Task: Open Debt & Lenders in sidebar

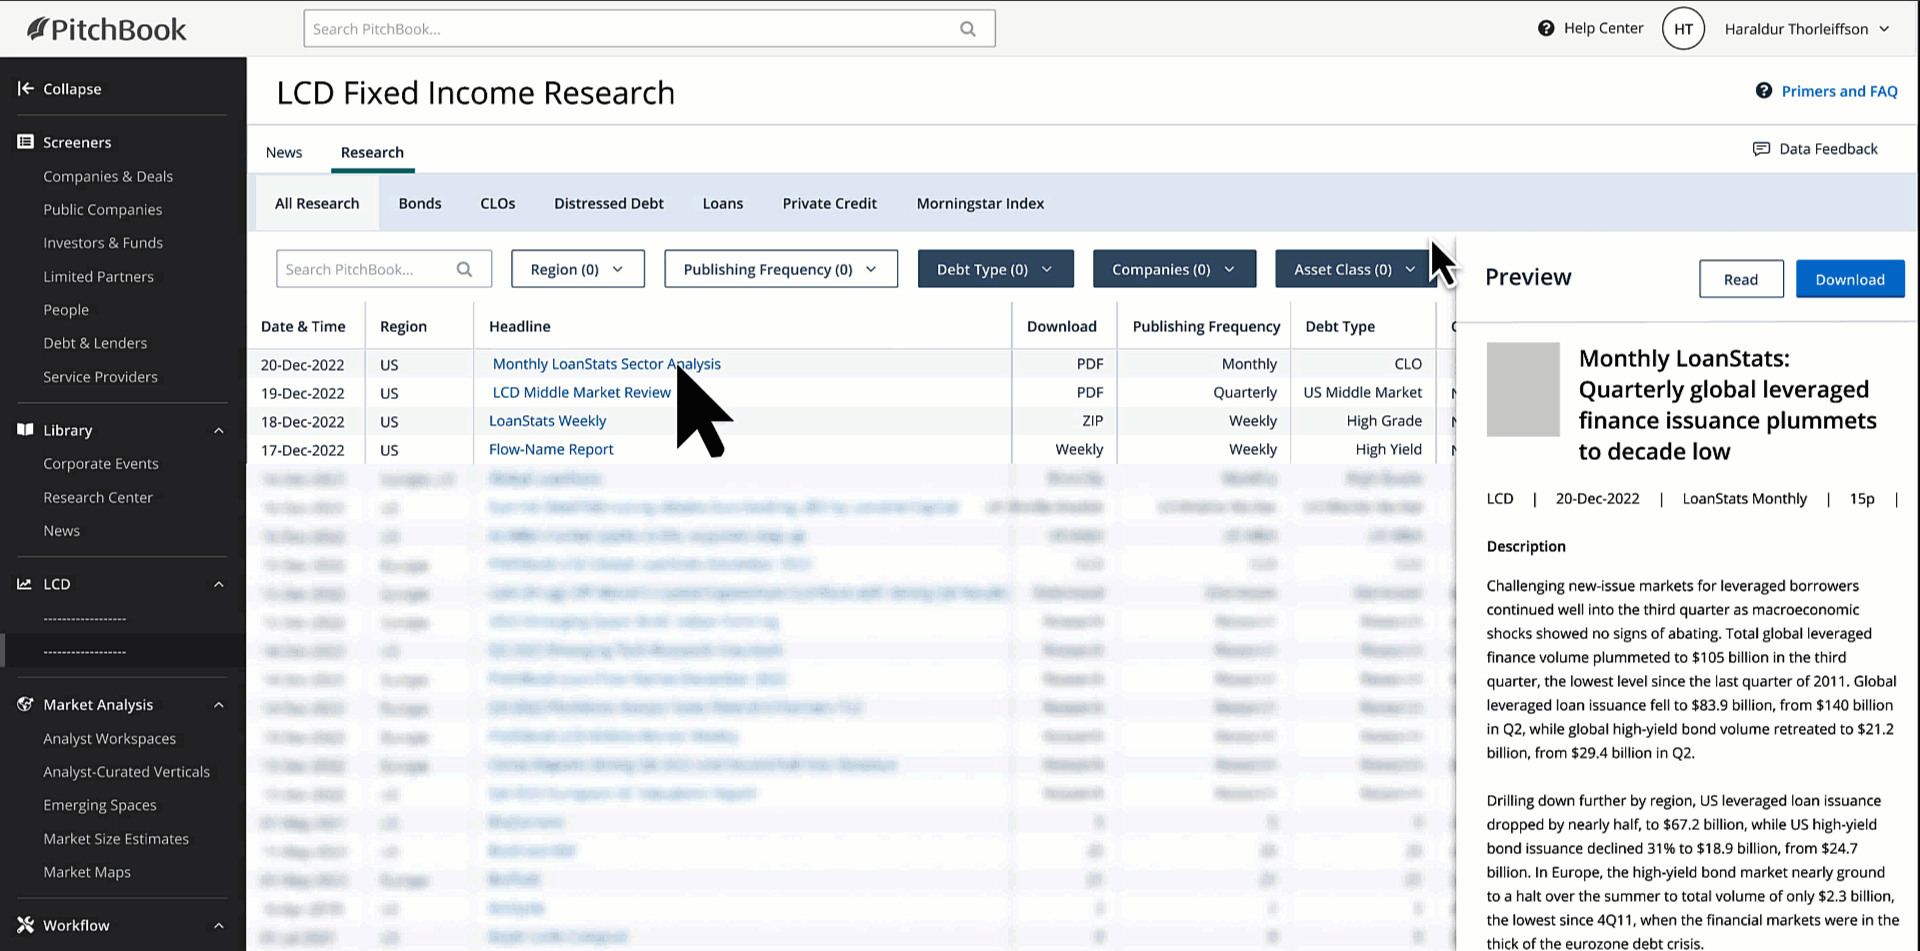Action: (x=95, y=343)
